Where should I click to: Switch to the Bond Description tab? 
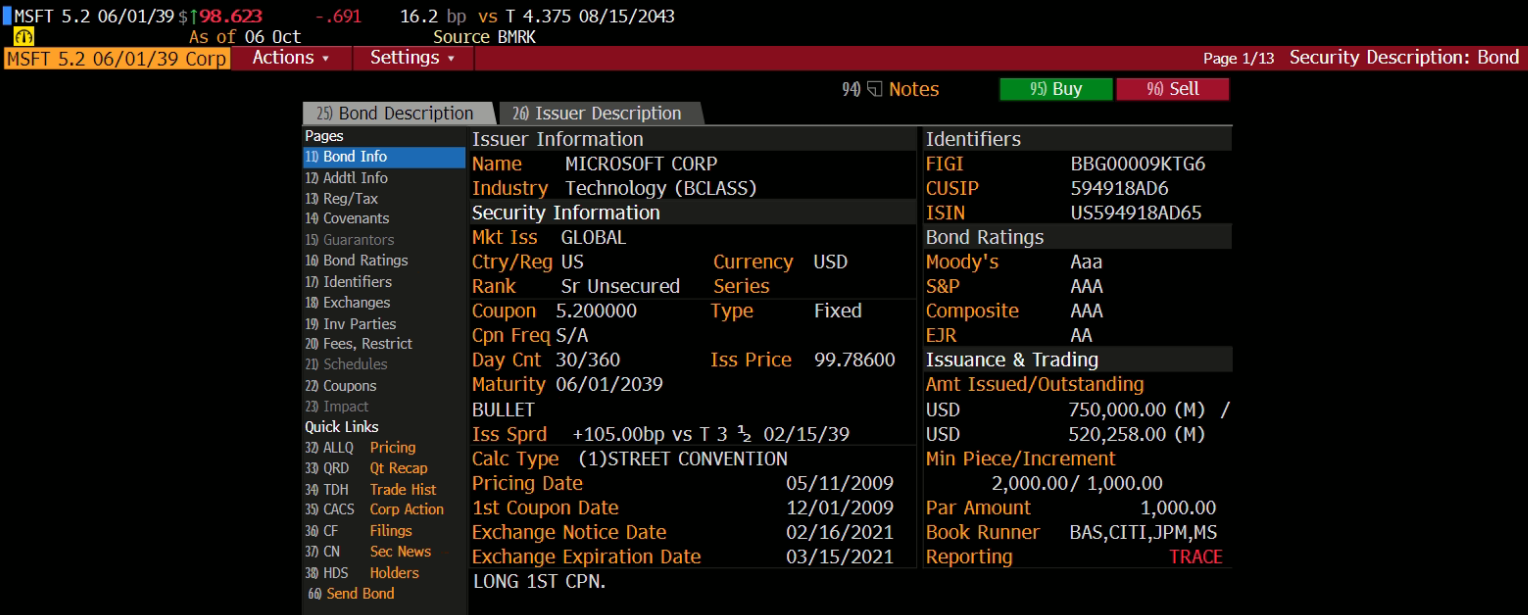tap(396, 113)
